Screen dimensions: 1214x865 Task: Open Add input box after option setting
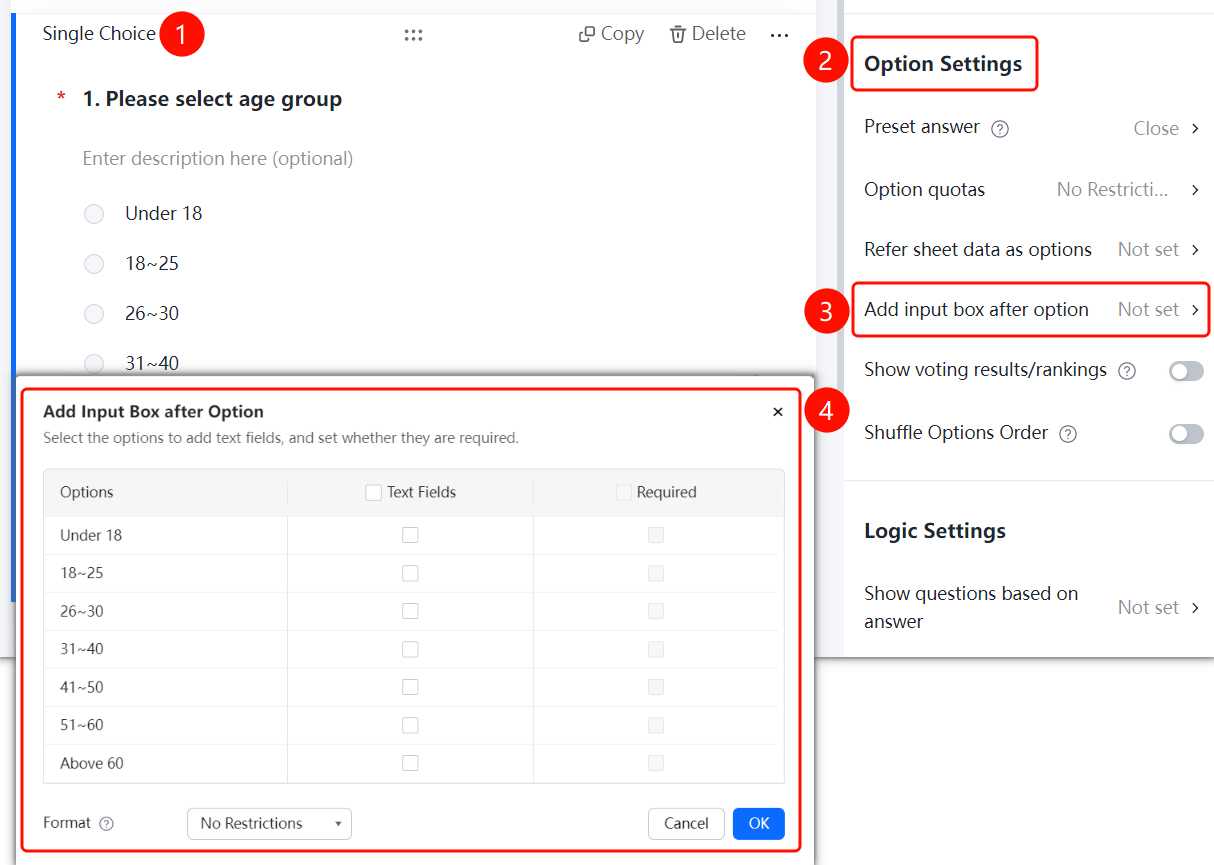point(1031,310)
